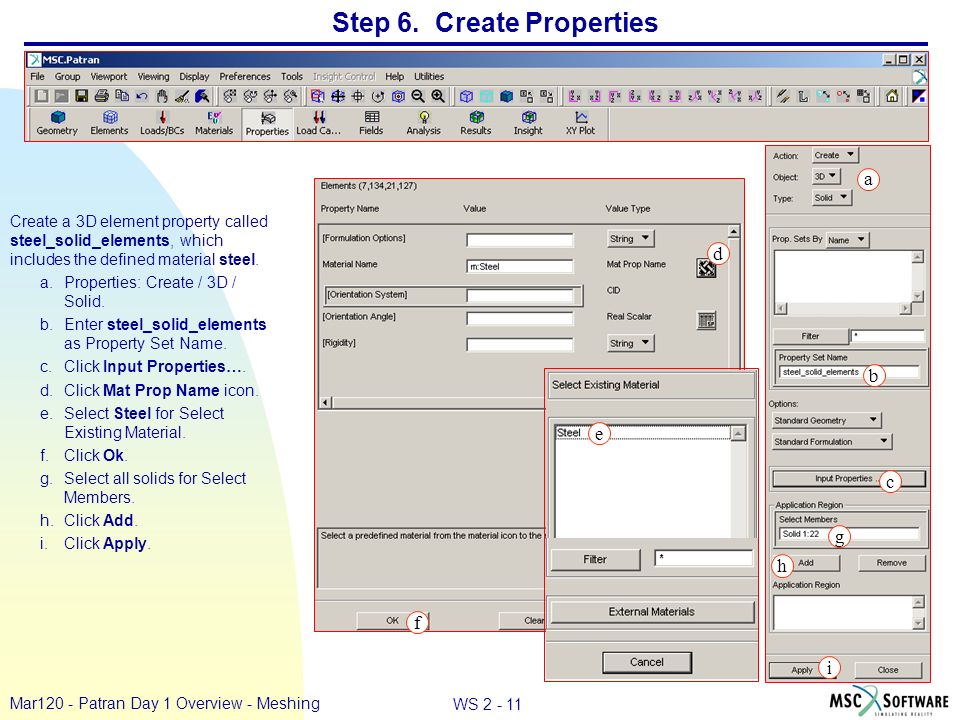Image resolution: width=960 pixels, height=720 pixels.
Task: Click the Home toolbar icon
Action: click(892, 96)
